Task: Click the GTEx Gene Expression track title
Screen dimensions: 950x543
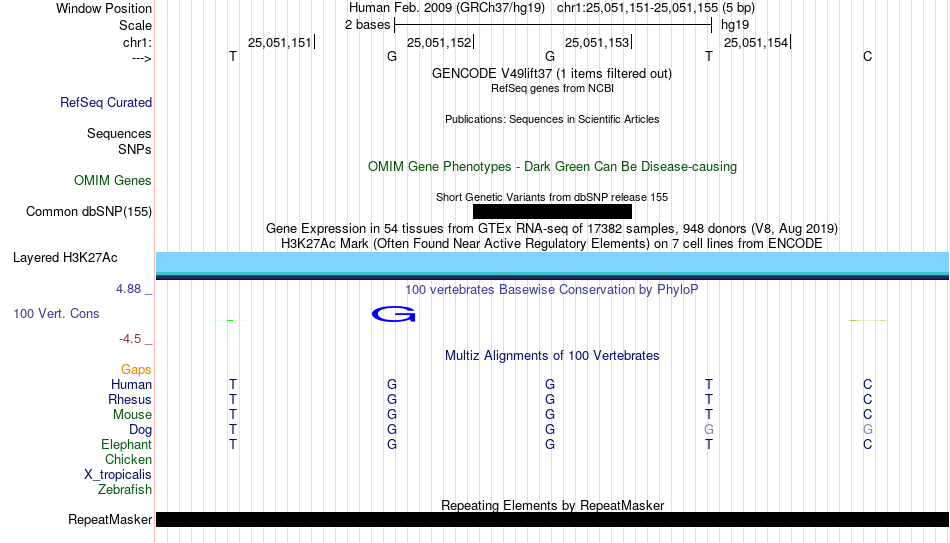Action: click(552, 228)
